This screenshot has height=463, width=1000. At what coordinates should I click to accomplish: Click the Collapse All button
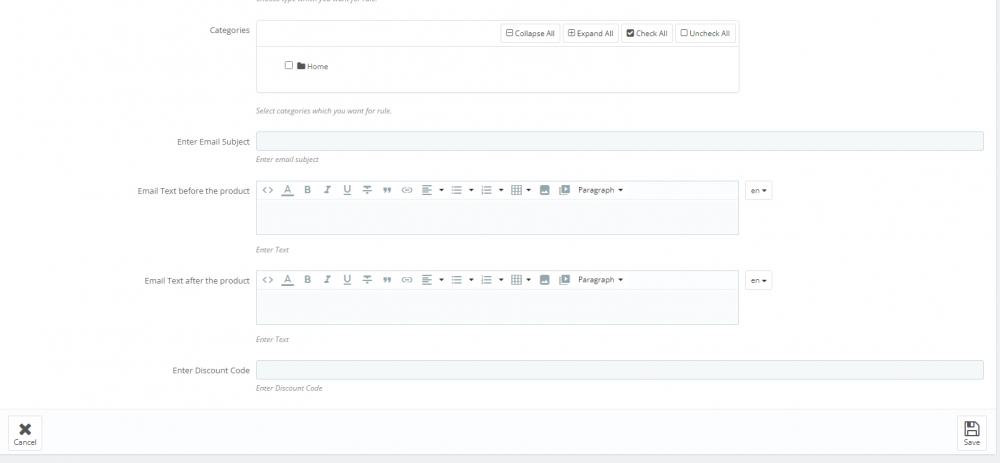click(x=531, y=33)
